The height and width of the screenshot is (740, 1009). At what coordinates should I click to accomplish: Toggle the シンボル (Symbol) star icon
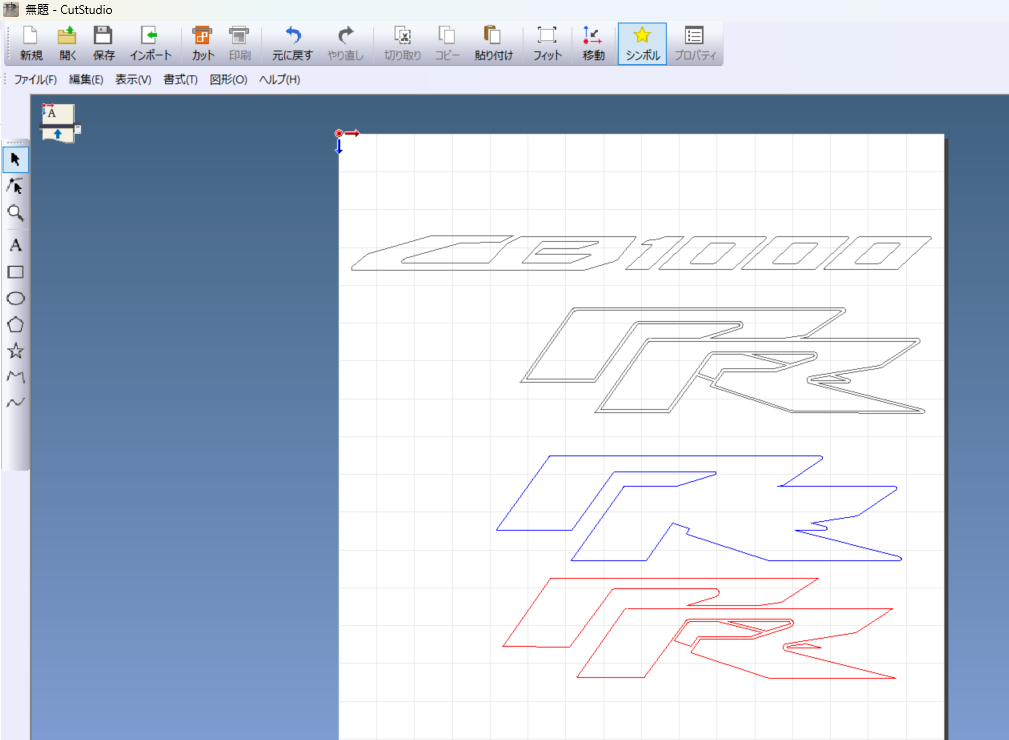pos(642,44)
